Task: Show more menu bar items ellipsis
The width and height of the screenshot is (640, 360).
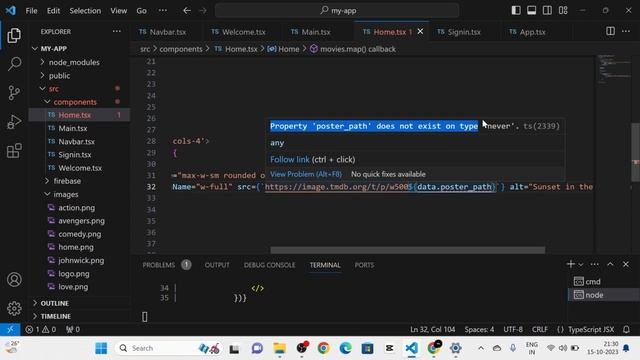Action: pyautogui.click(x=163, y=11)
